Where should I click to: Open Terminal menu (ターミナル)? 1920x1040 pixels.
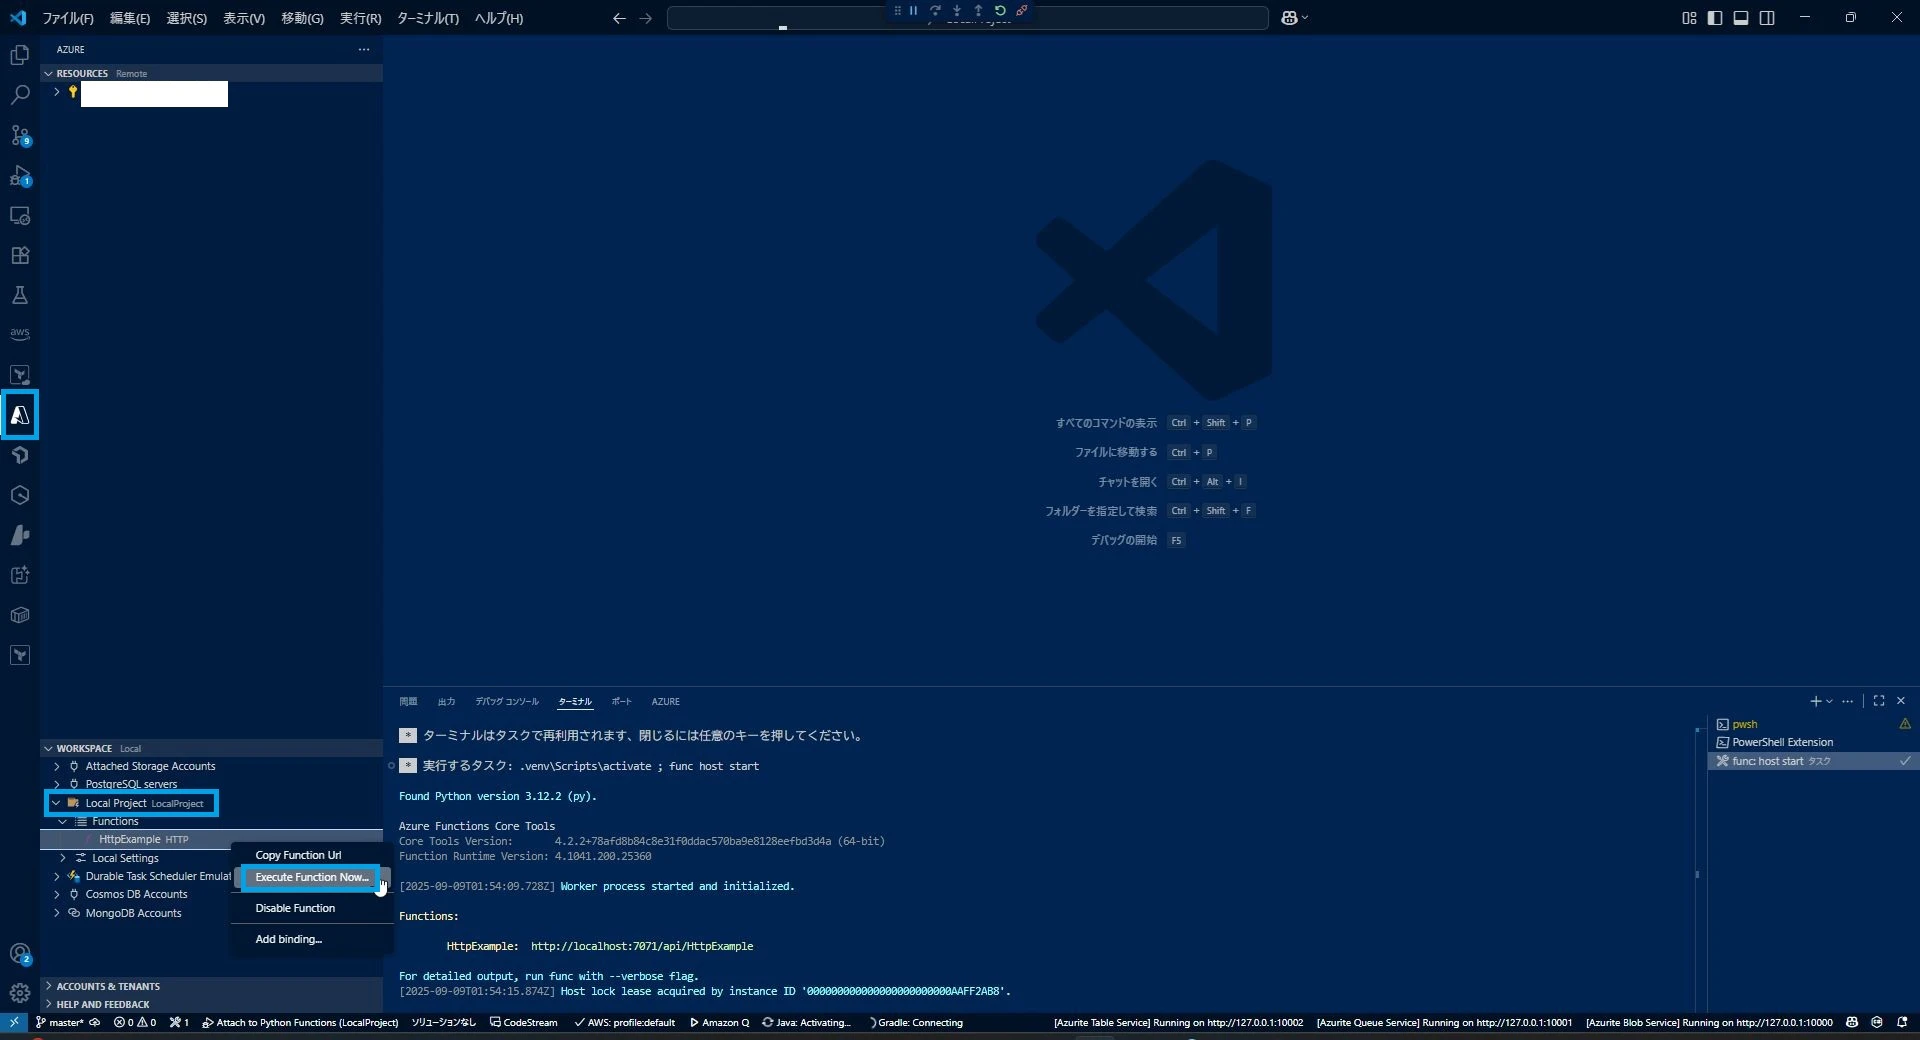coord(427,18)
